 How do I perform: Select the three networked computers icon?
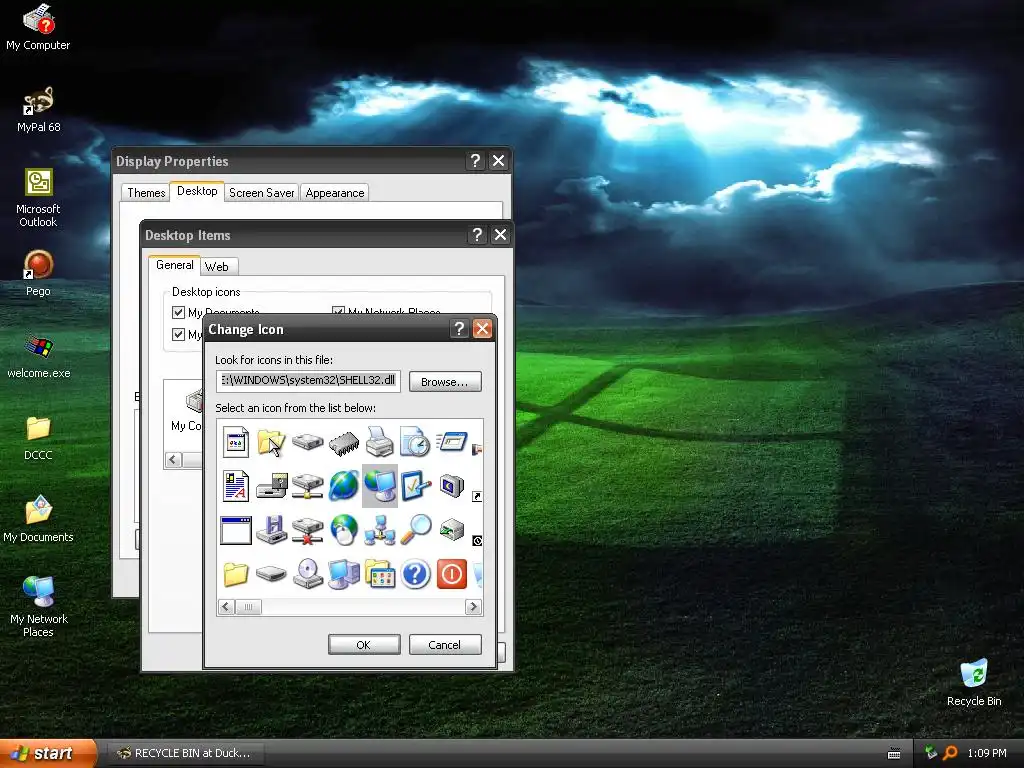click(x=379, y=530)
